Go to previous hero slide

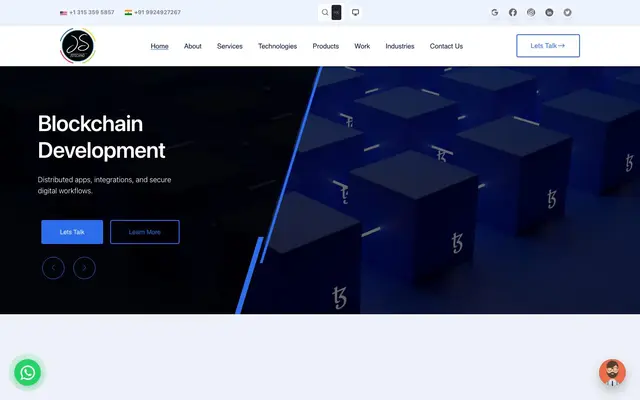pos(53,268)
